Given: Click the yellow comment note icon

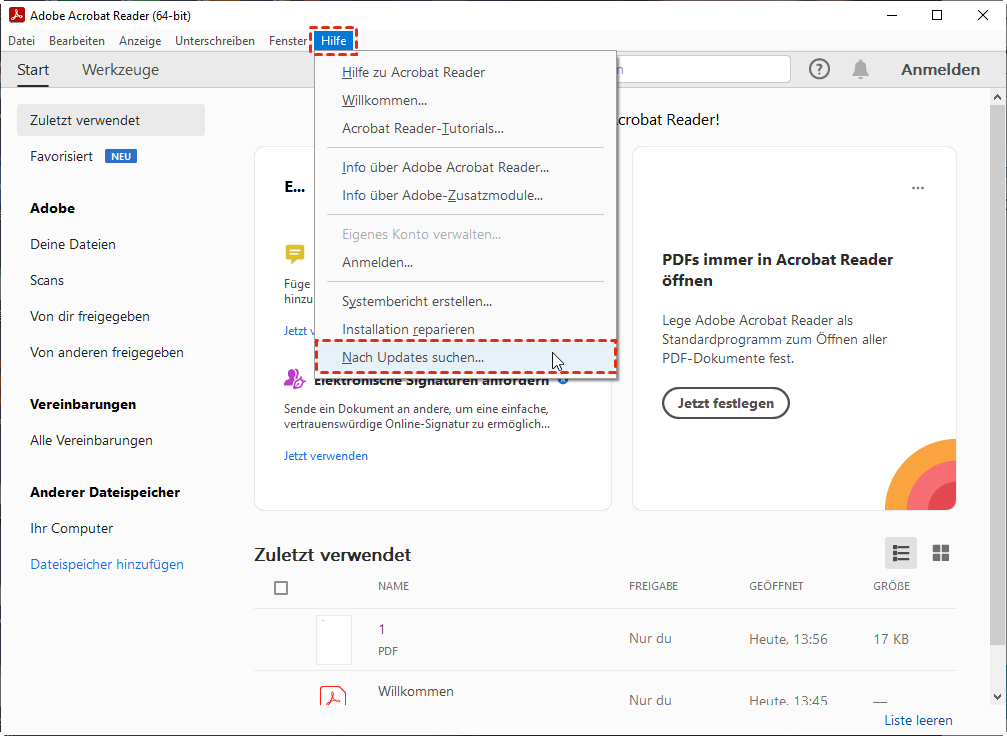Looking at the screenshot, I should click(x=295, y=254).
